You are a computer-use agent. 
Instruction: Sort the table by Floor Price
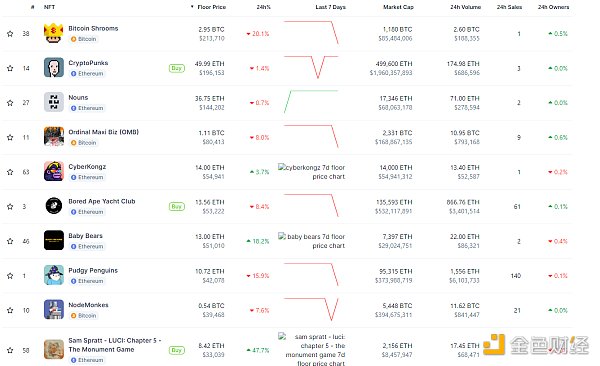click(x=209, y=7)
